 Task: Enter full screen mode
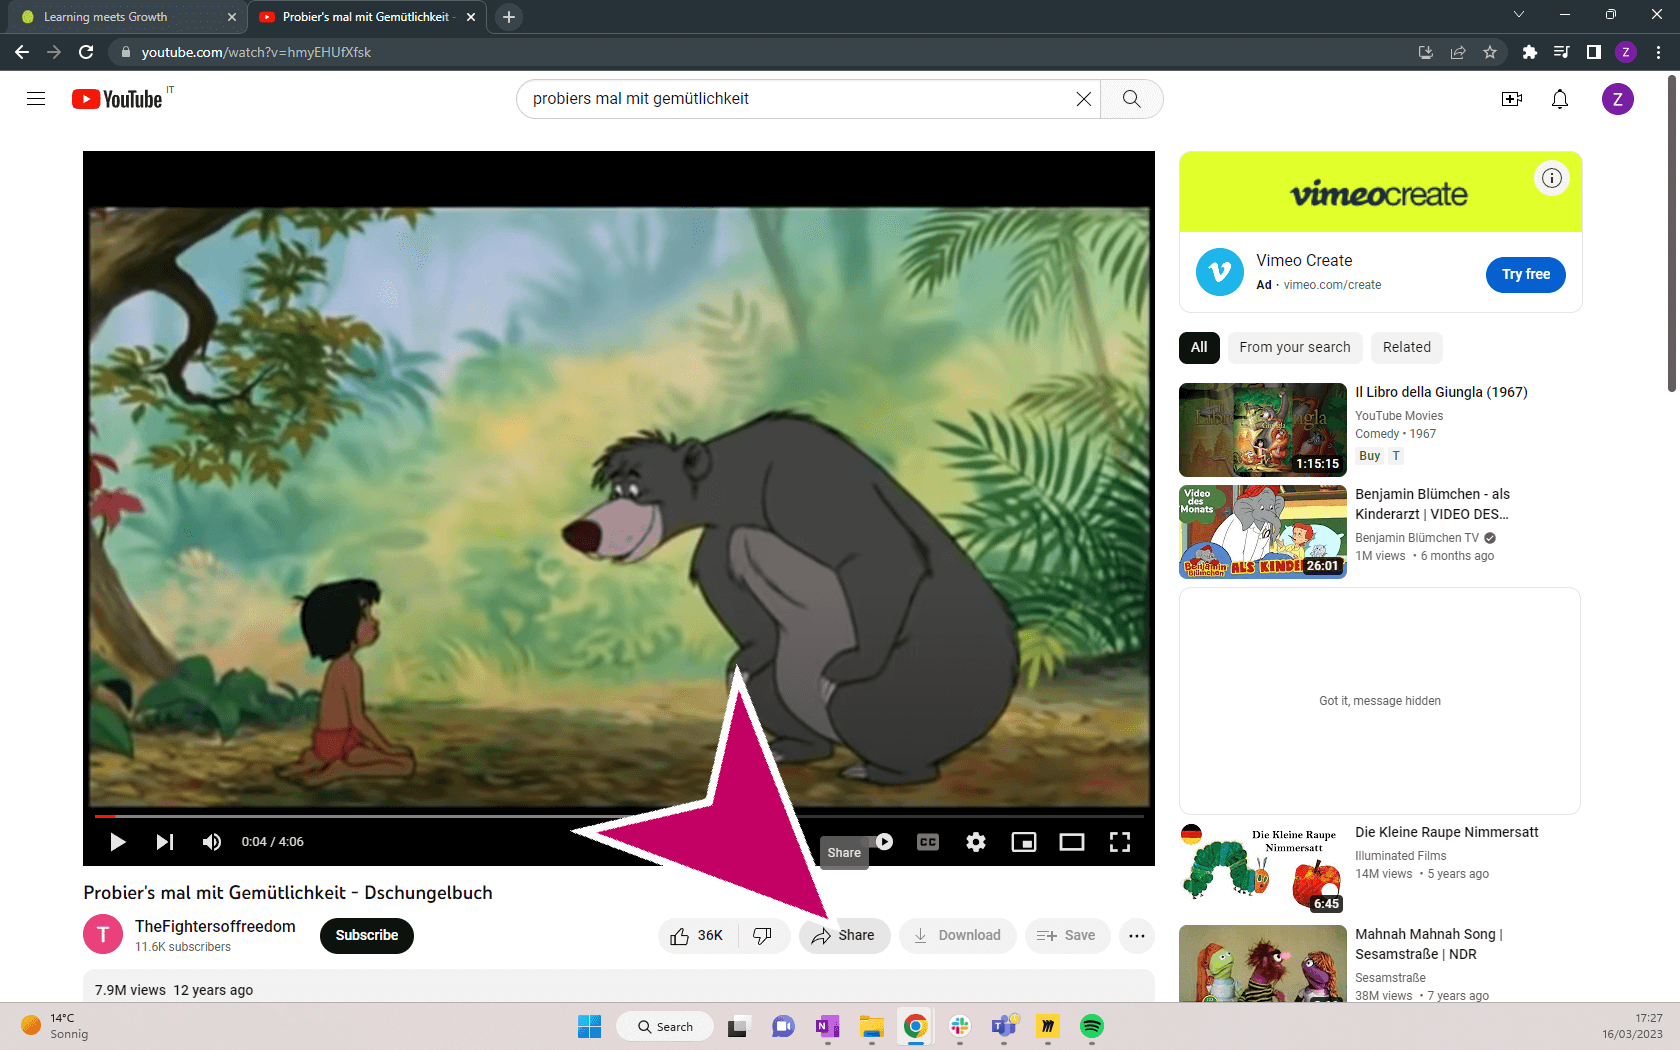point(1120,842)
